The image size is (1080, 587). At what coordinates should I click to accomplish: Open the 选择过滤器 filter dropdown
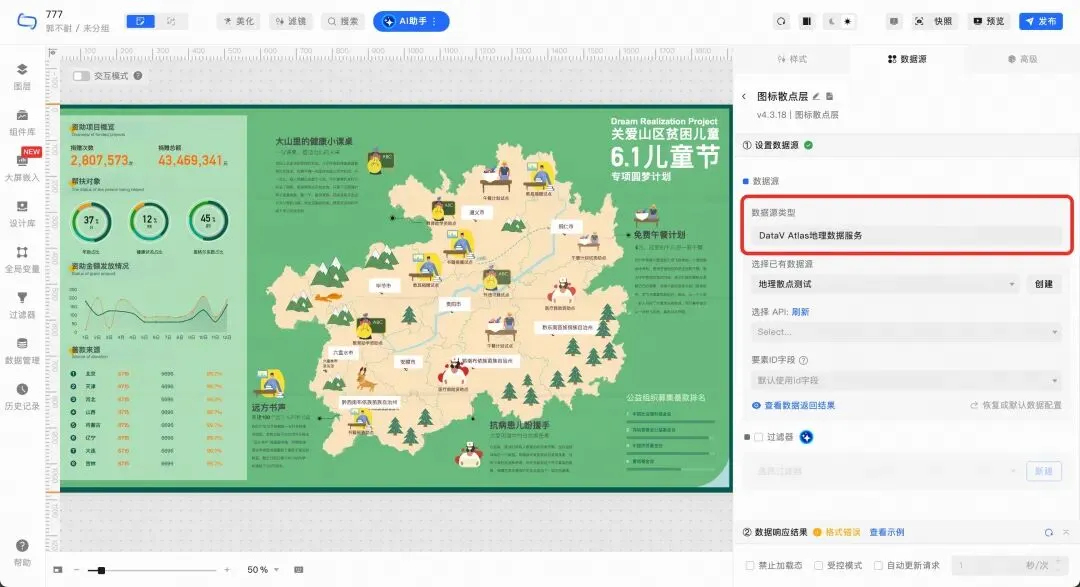pyautogui.click(x=885, y=471)
